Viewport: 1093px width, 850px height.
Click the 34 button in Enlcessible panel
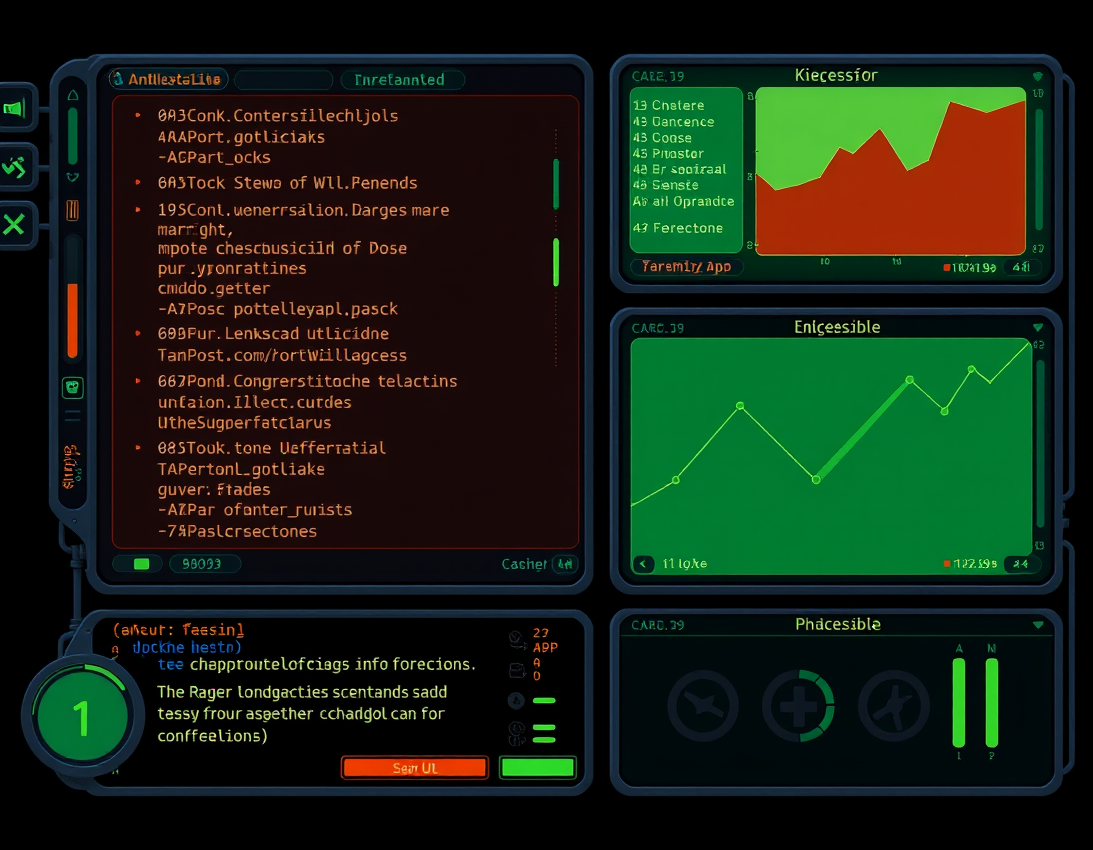click(x=1021, y=563)
